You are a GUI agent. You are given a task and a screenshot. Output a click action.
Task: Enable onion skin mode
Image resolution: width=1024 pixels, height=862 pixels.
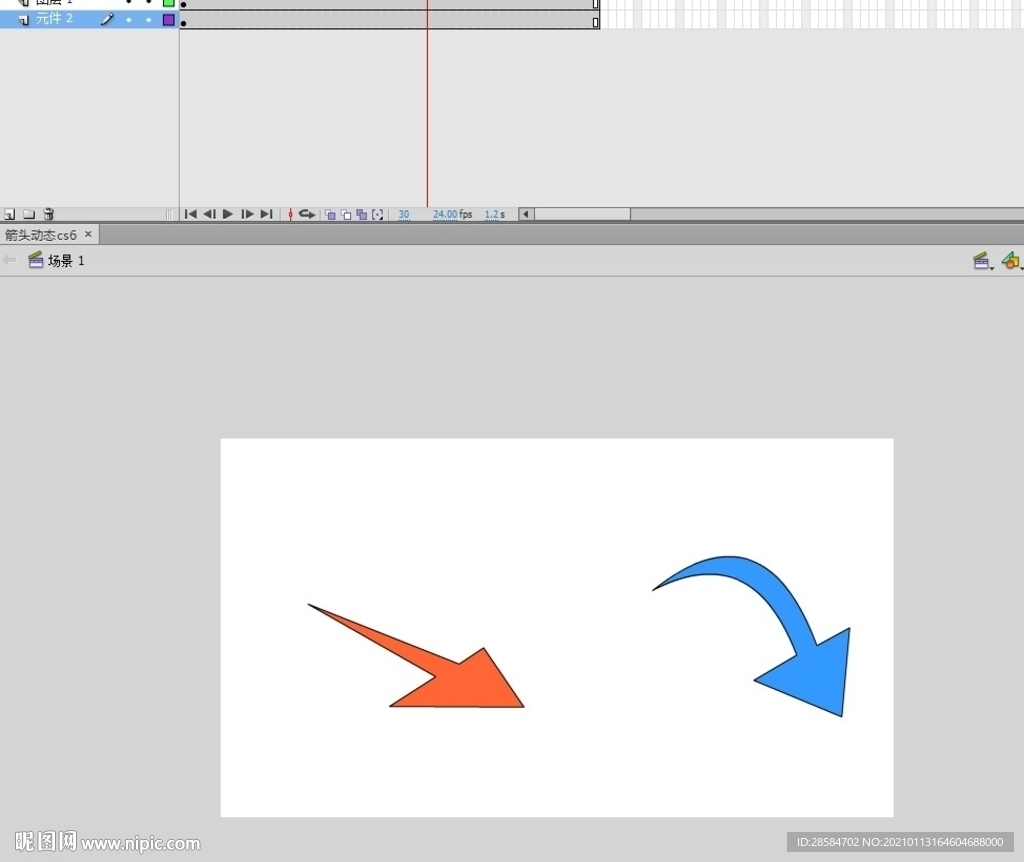point(330,214)
